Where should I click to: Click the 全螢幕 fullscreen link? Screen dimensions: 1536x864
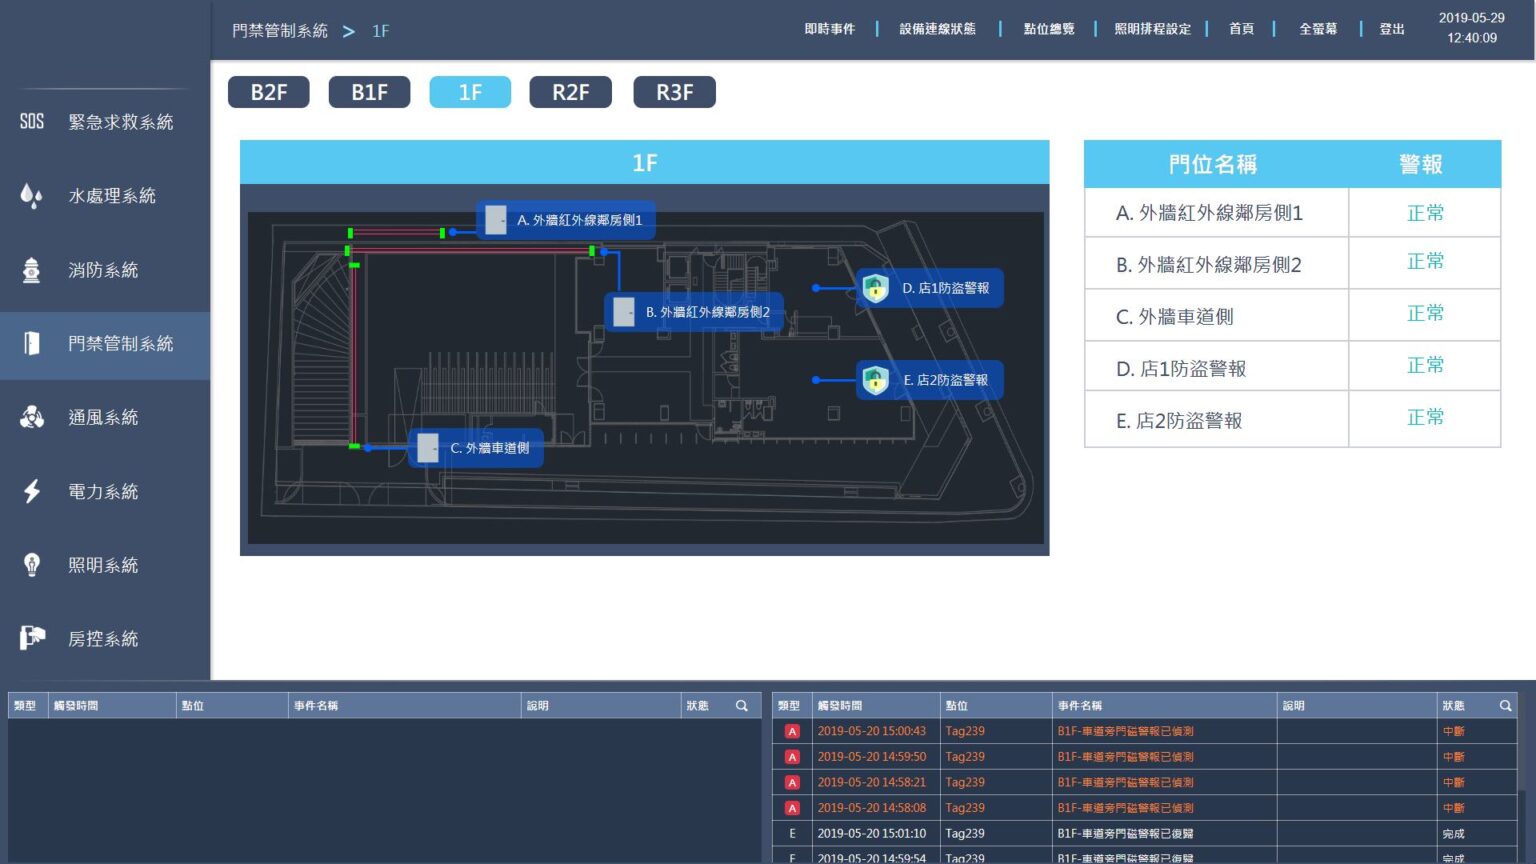click(1317, 29)
